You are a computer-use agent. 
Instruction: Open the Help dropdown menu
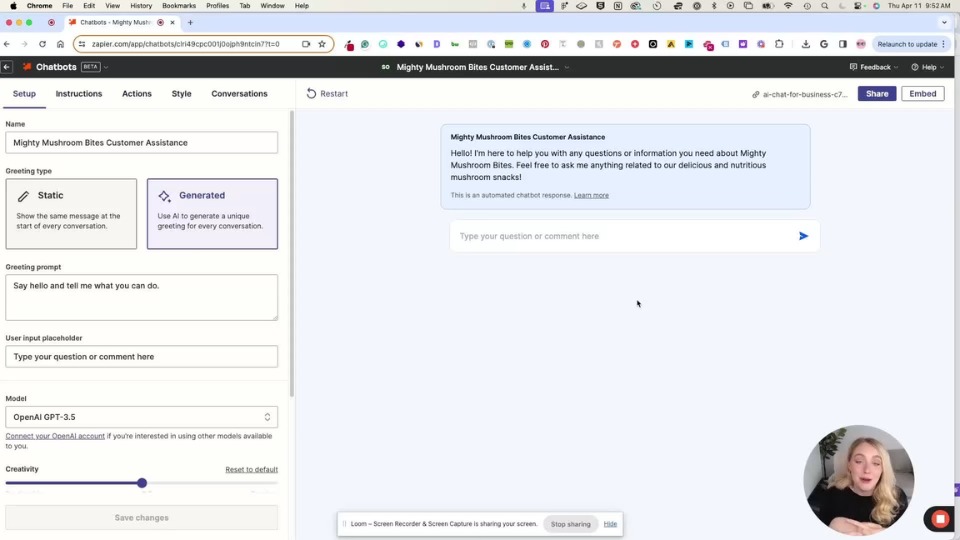pyautogui.click(x=928, y=67)
